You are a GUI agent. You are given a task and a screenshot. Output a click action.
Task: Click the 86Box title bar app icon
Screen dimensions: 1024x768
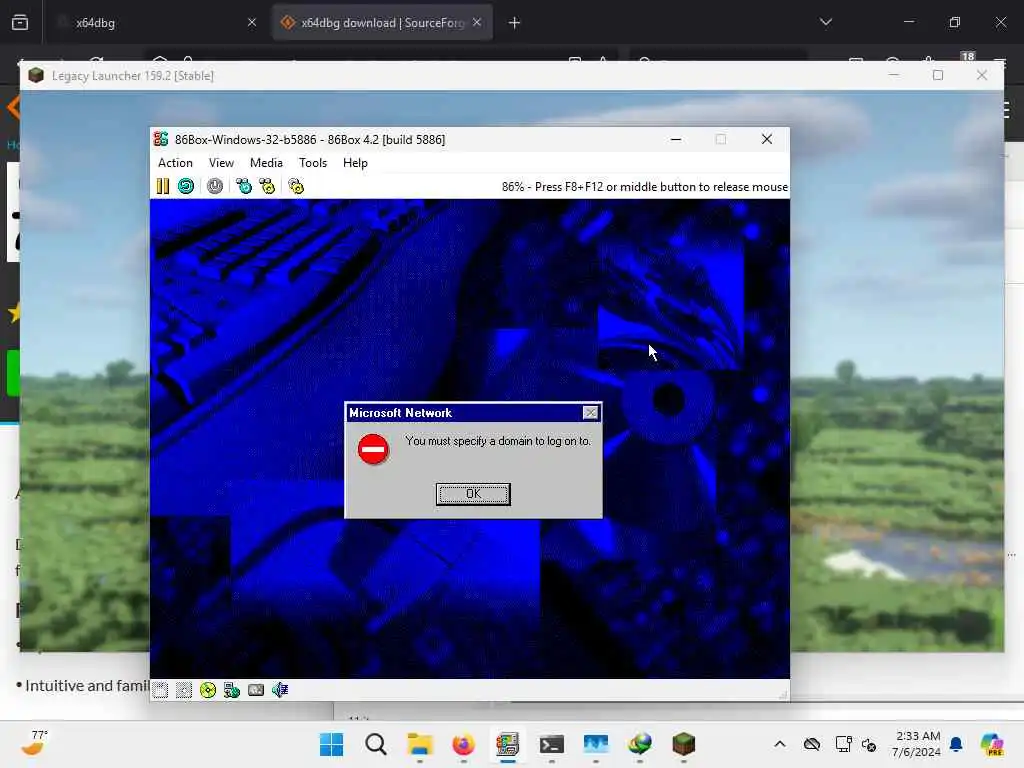point(161,139)
